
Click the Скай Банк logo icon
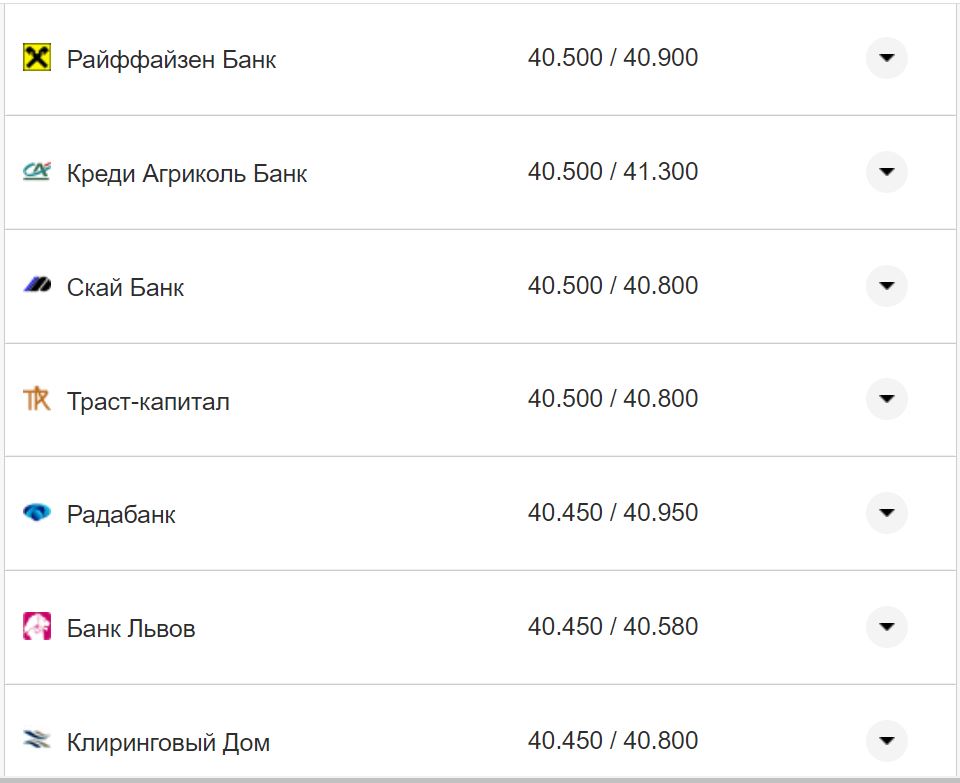[36, 286]
